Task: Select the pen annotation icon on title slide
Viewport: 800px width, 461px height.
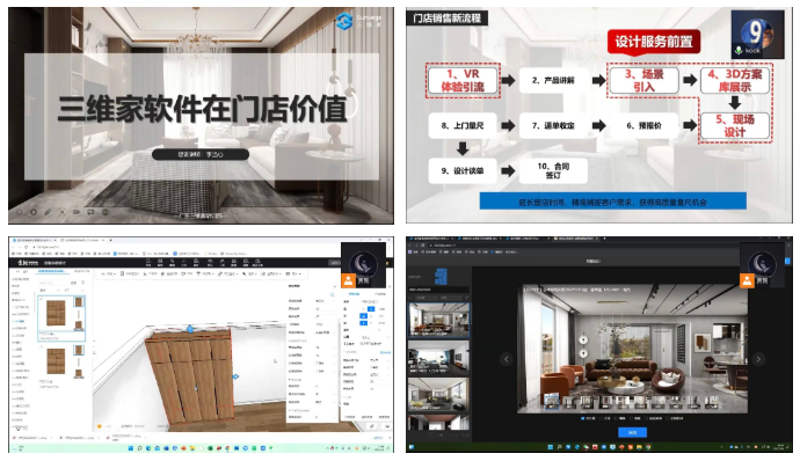Action: pos(47,212)
